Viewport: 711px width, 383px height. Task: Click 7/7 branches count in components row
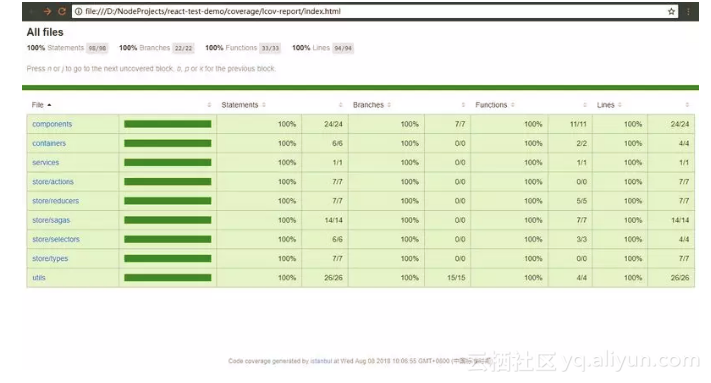(460, 124)
